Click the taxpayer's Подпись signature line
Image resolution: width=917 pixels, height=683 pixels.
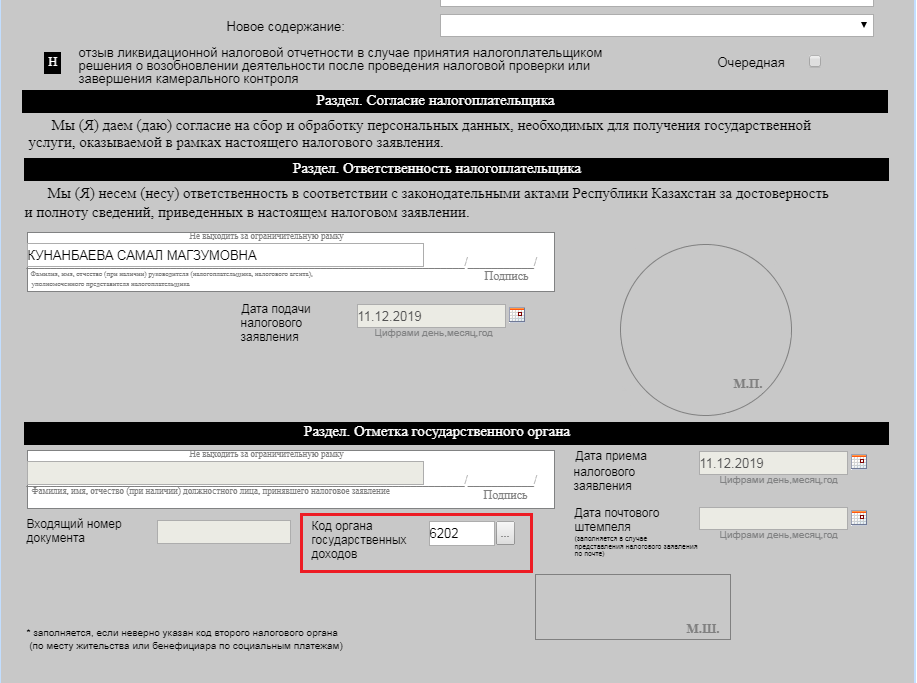click(x=500, y=263)
